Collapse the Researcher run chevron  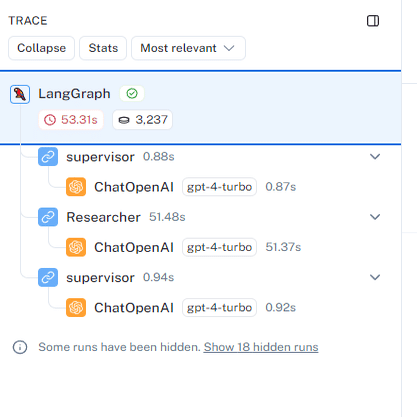(375, 217)
